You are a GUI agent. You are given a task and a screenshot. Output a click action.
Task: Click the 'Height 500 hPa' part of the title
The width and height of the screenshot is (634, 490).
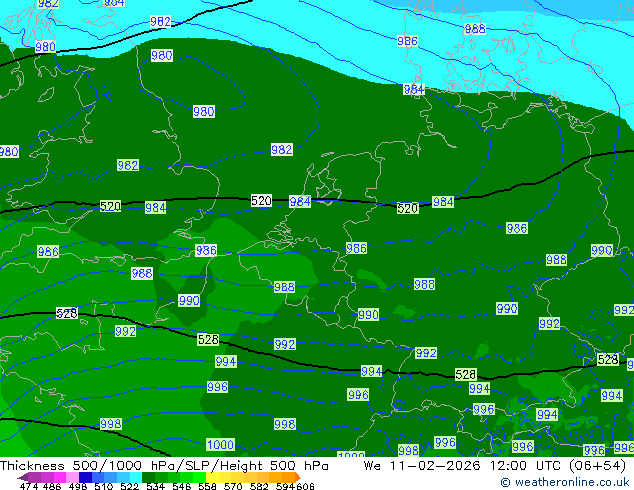(276, 466)
